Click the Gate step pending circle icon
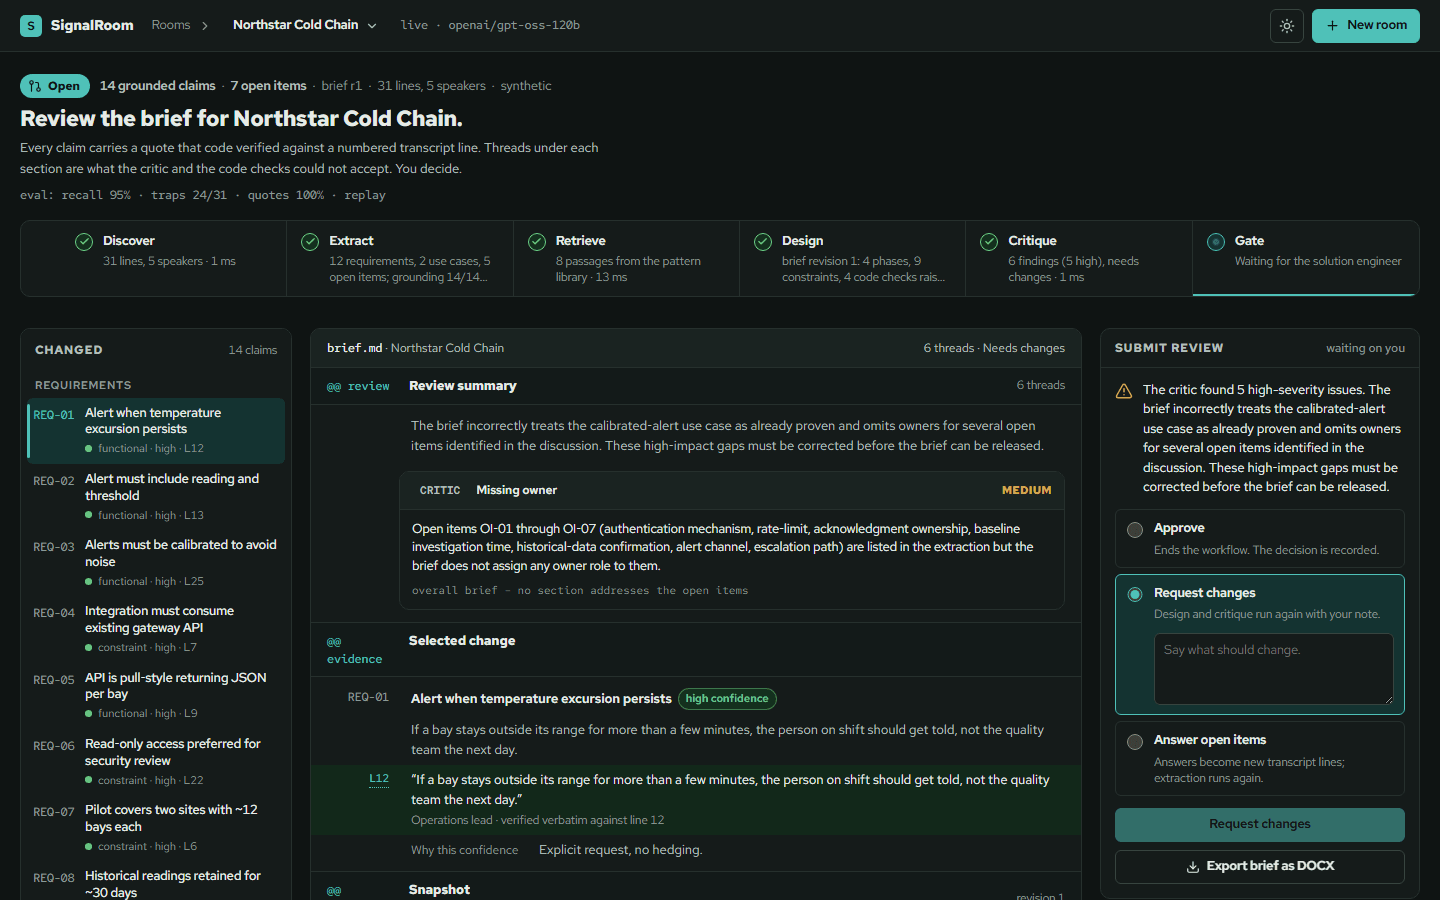This screenshot has width=1440, height=900. pyautogui.click(x=1216, y=241)
